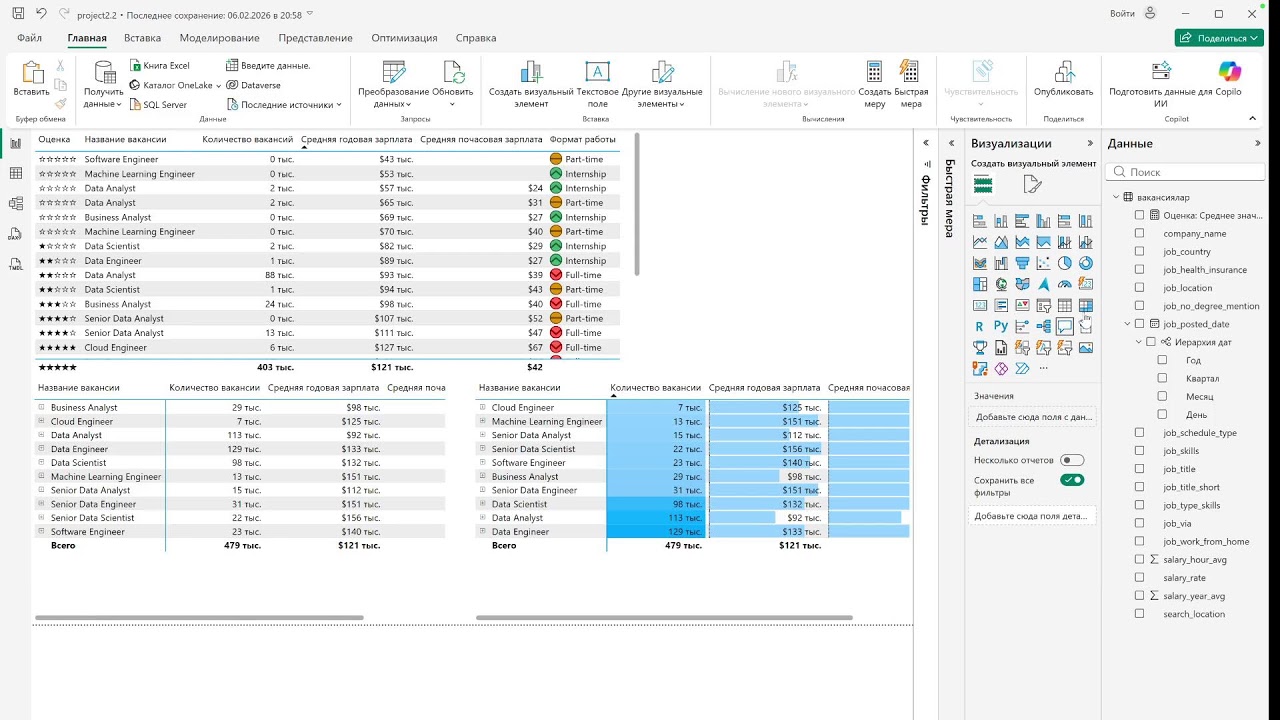
Task: Click the Text box button in the ribbon
Action: click(x=597, y=85)
